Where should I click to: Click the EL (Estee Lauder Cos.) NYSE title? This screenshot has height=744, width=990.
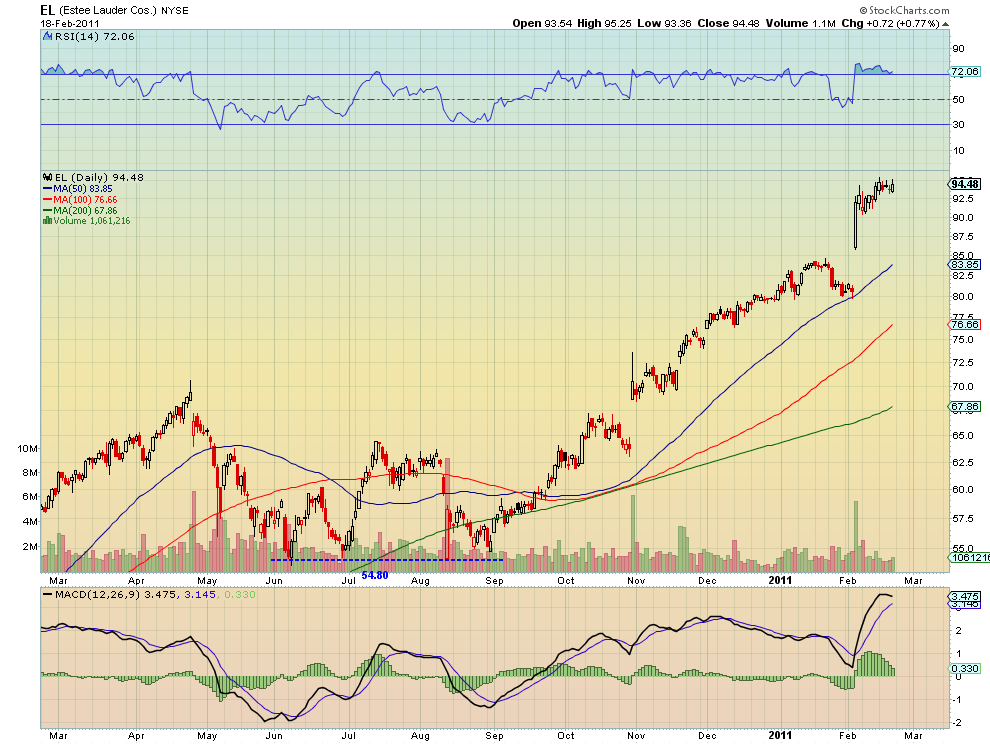114,10
